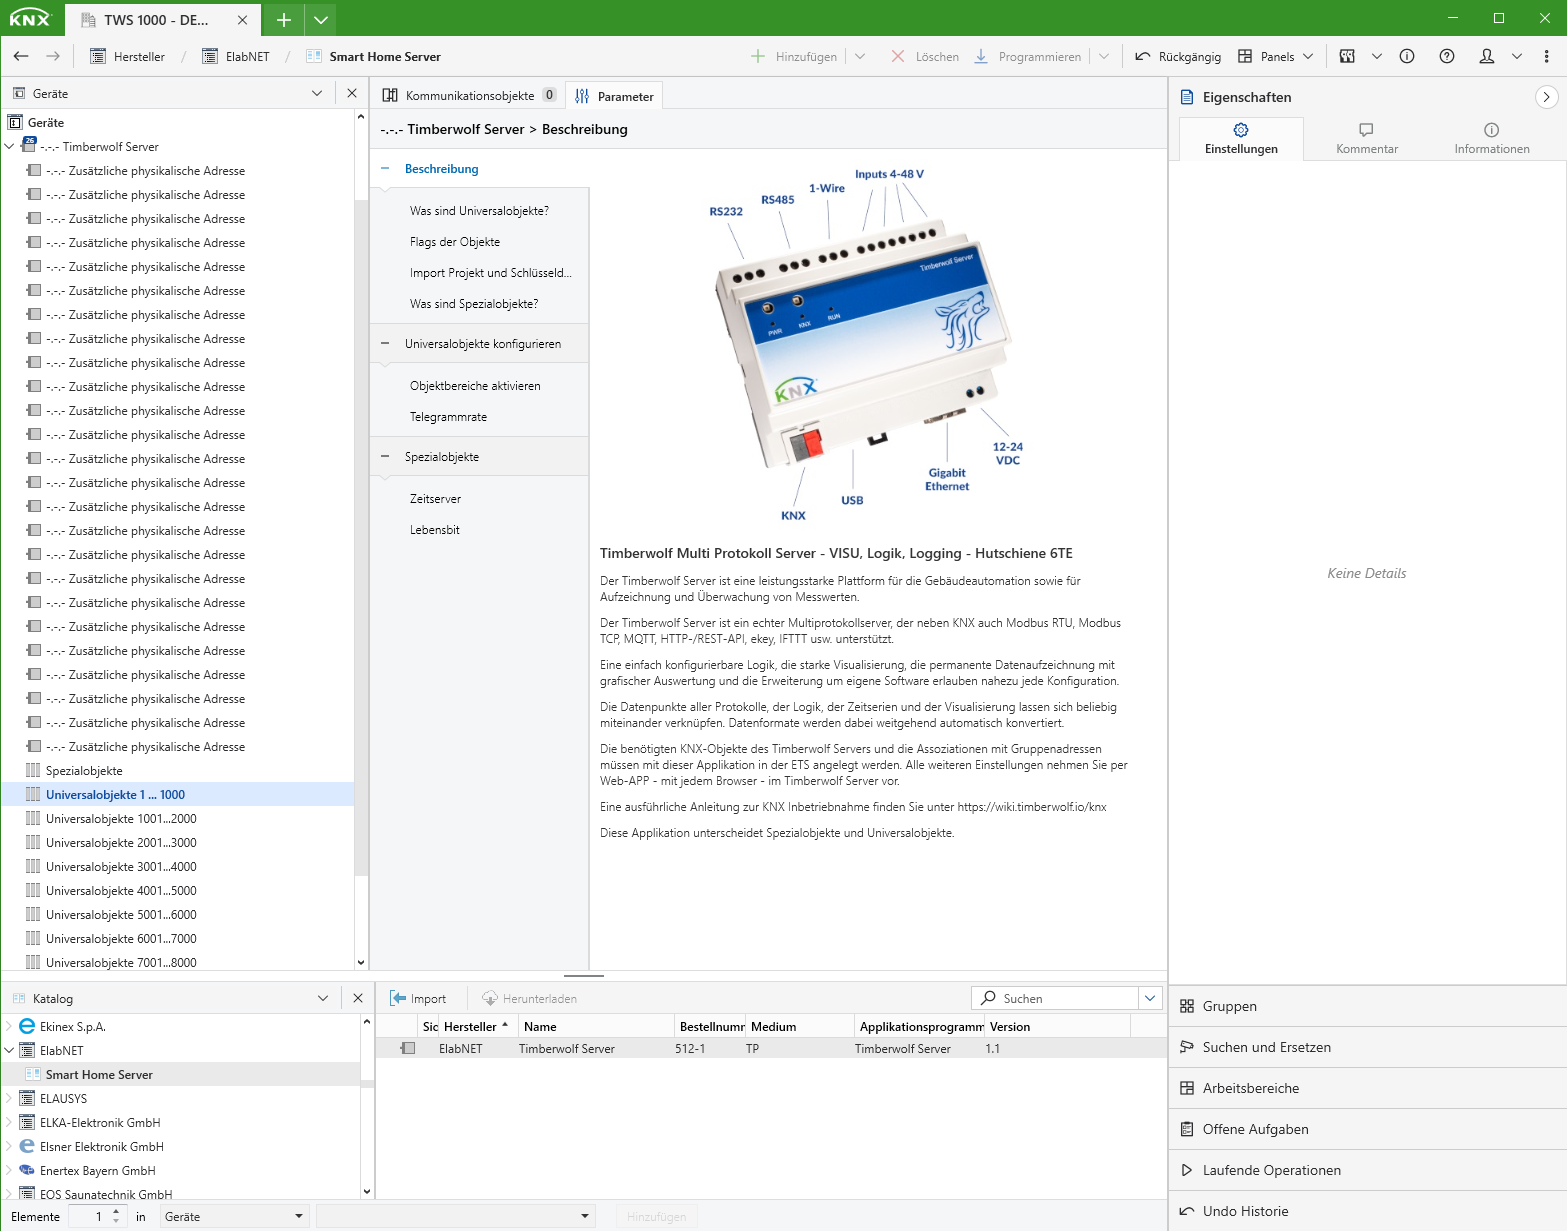
Task: Select the Informationen properties tab
Action: tap(1491, 139)
